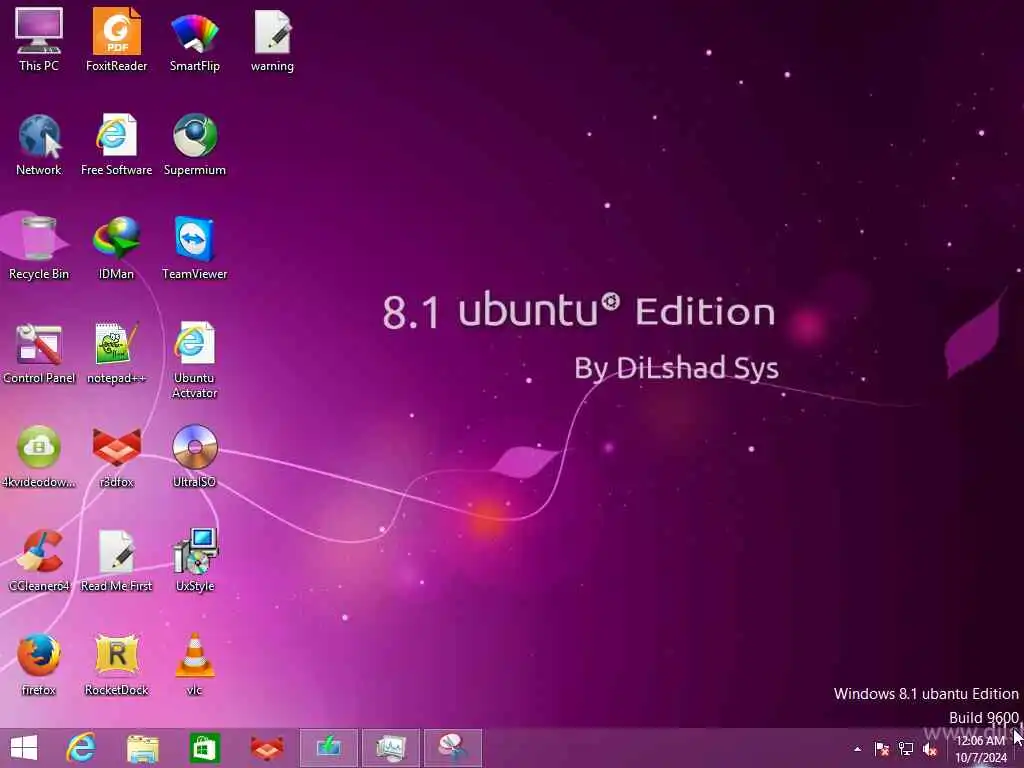Click the notepad++ desktop shortcut
Image resolution: width=1024 pixels, height=768 pixels.
(116, 353)
